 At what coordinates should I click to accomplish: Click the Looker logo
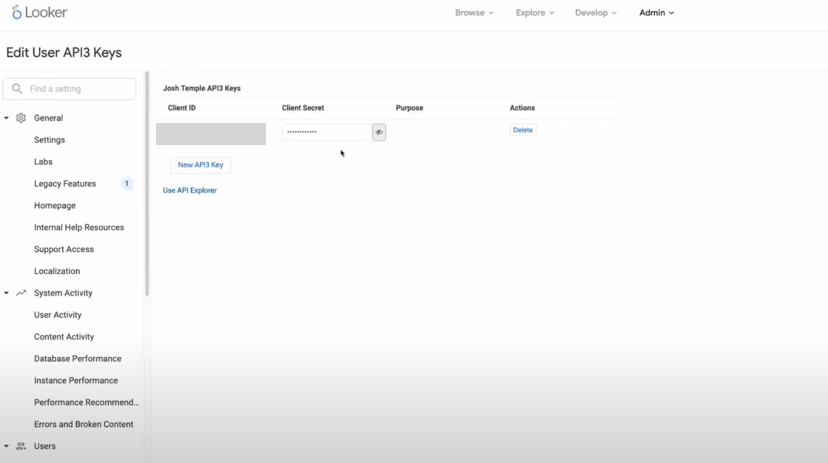coord(40,12)
